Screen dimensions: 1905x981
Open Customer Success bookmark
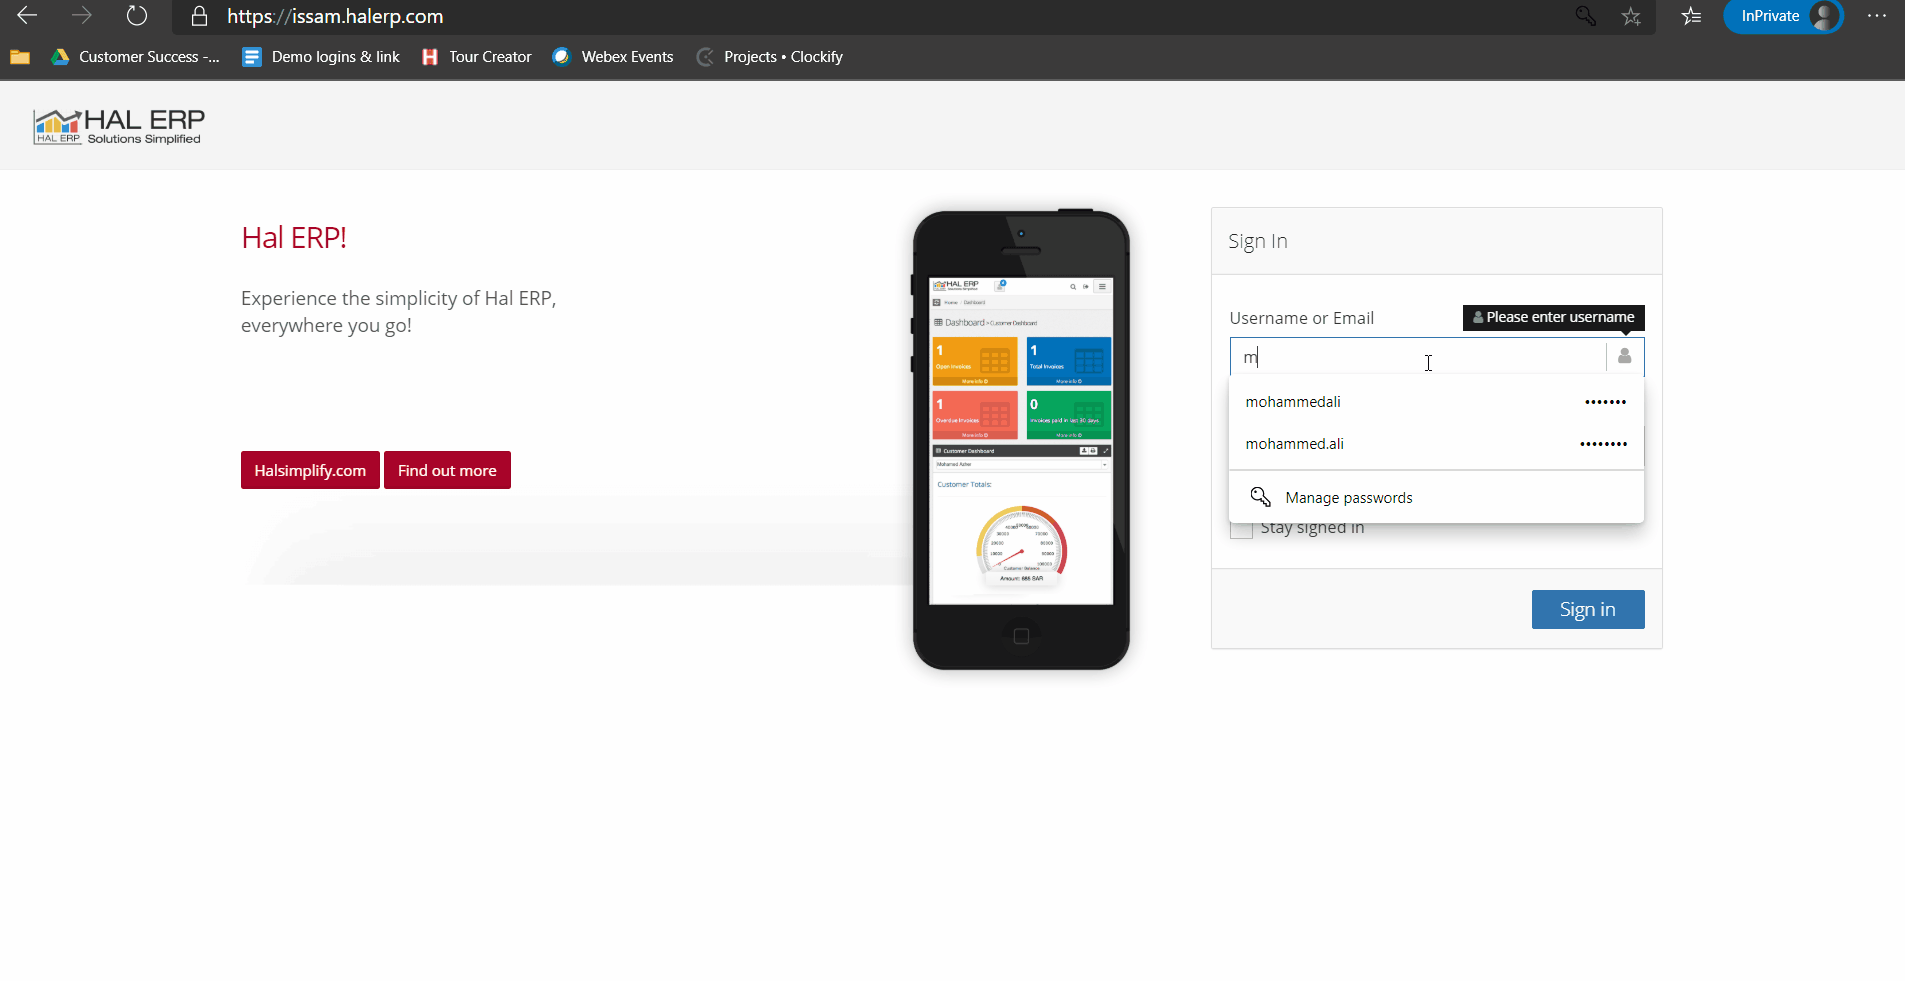tap(136, 57)
